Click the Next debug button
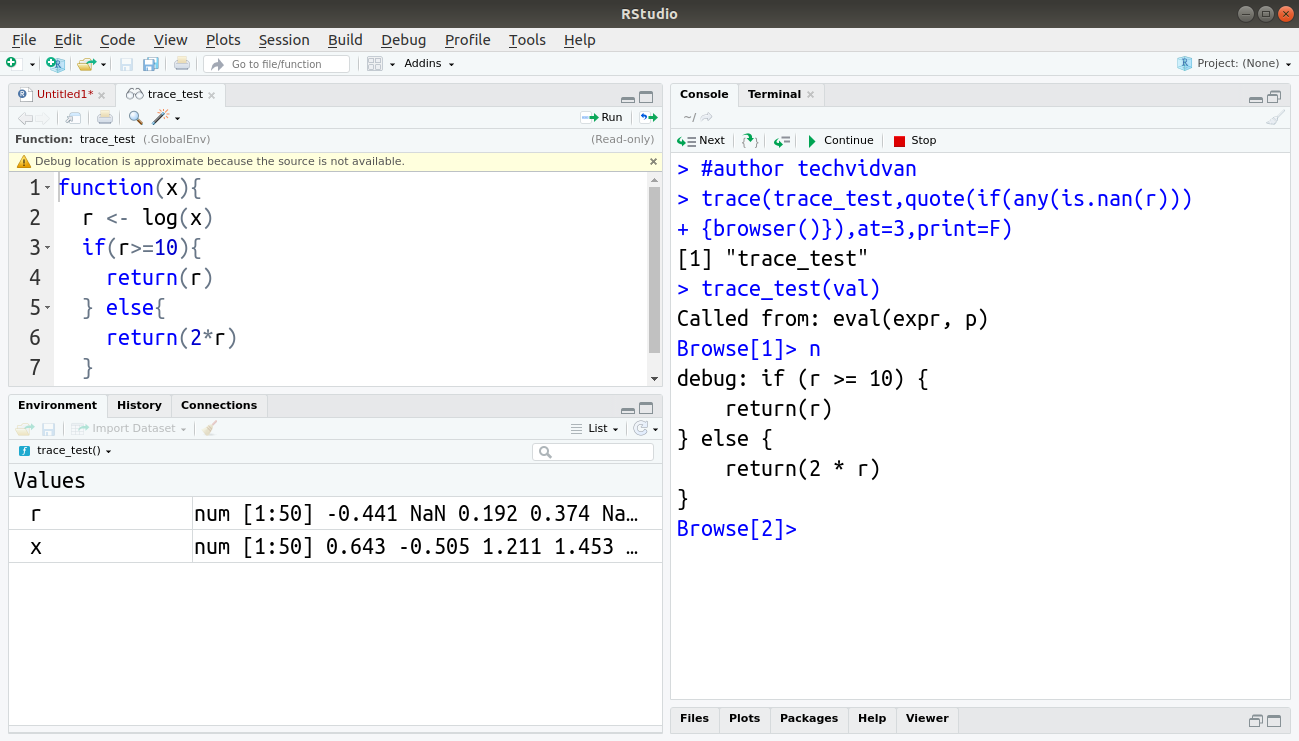Image resolution: width=1299 pixels, height=741 pixels. pyautogui.click(x=701, y=141)
